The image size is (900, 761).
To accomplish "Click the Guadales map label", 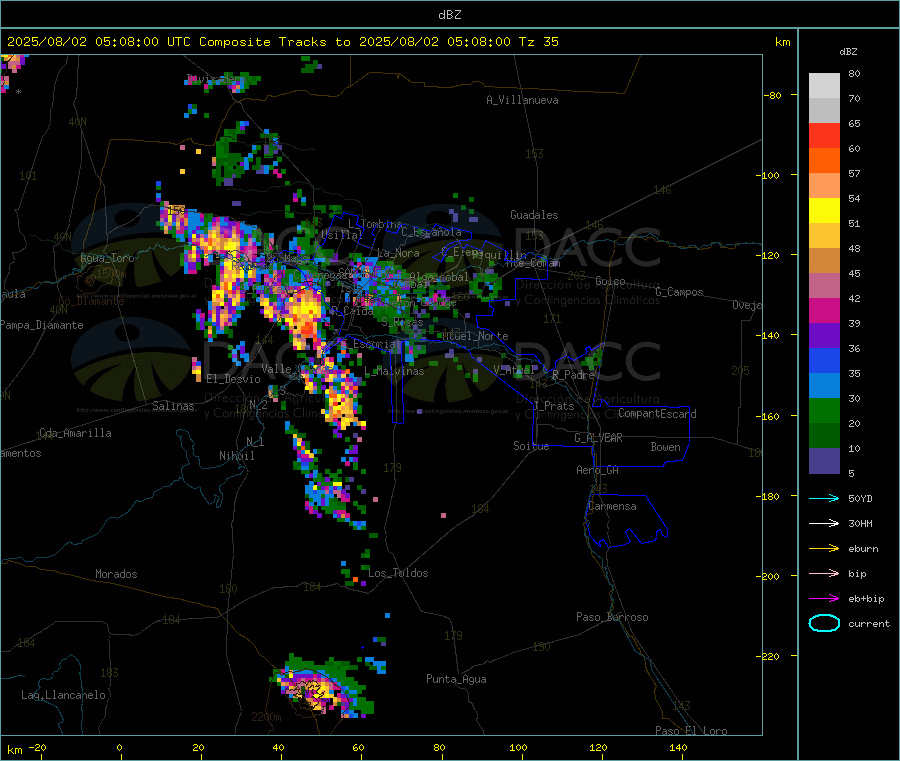I will coord(534,215).
